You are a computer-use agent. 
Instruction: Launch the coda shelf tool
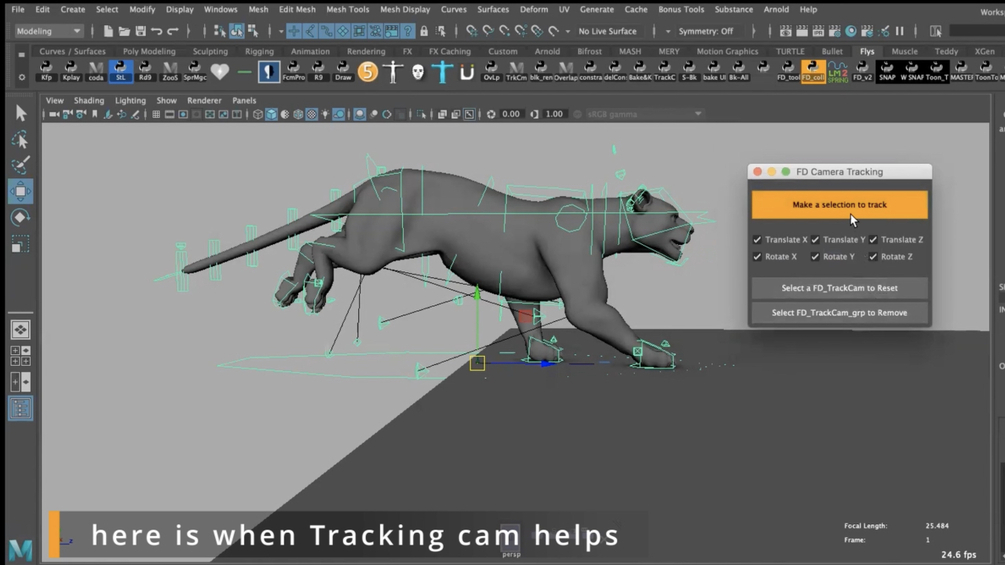point(96,71)
